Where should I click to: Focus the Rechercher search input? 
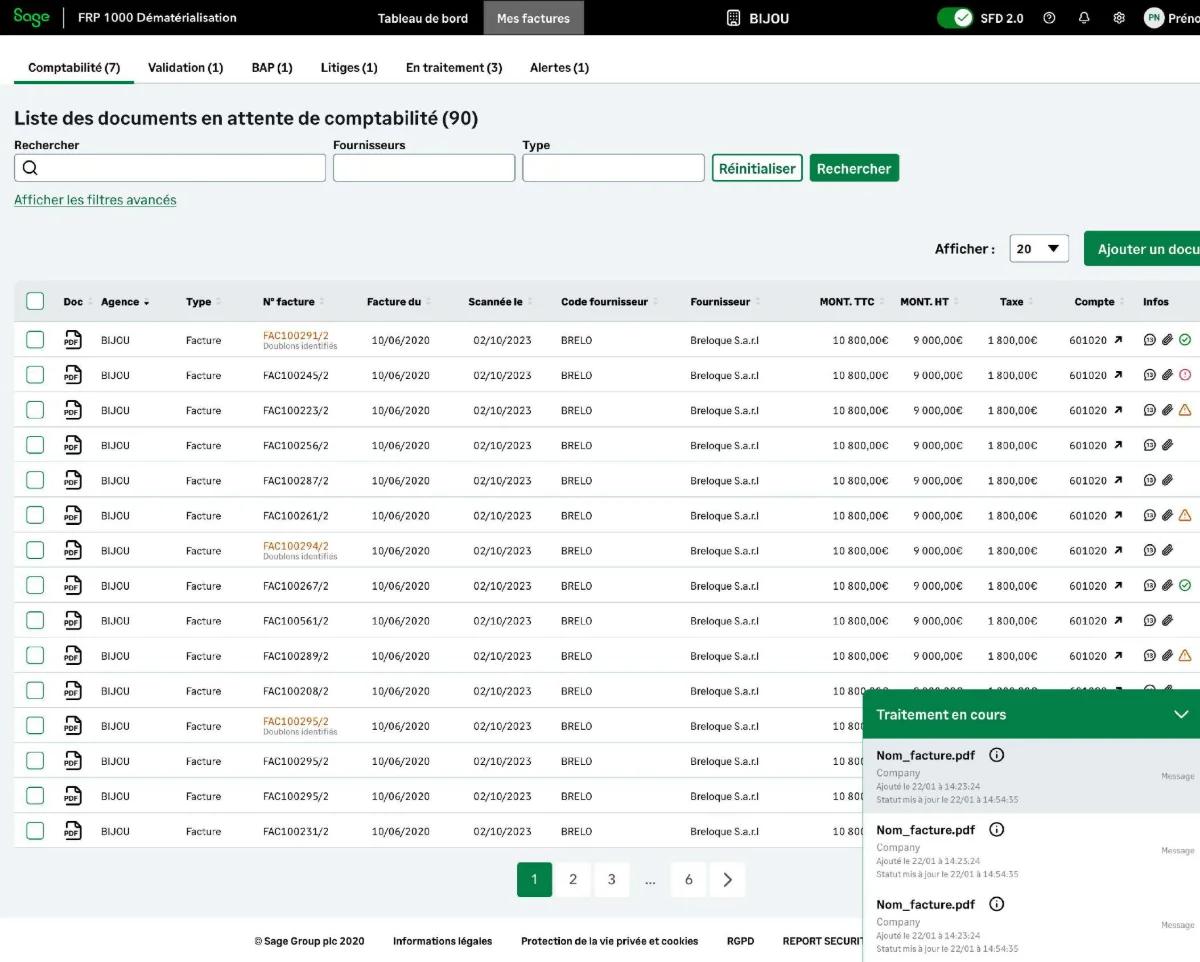(170, 168)
